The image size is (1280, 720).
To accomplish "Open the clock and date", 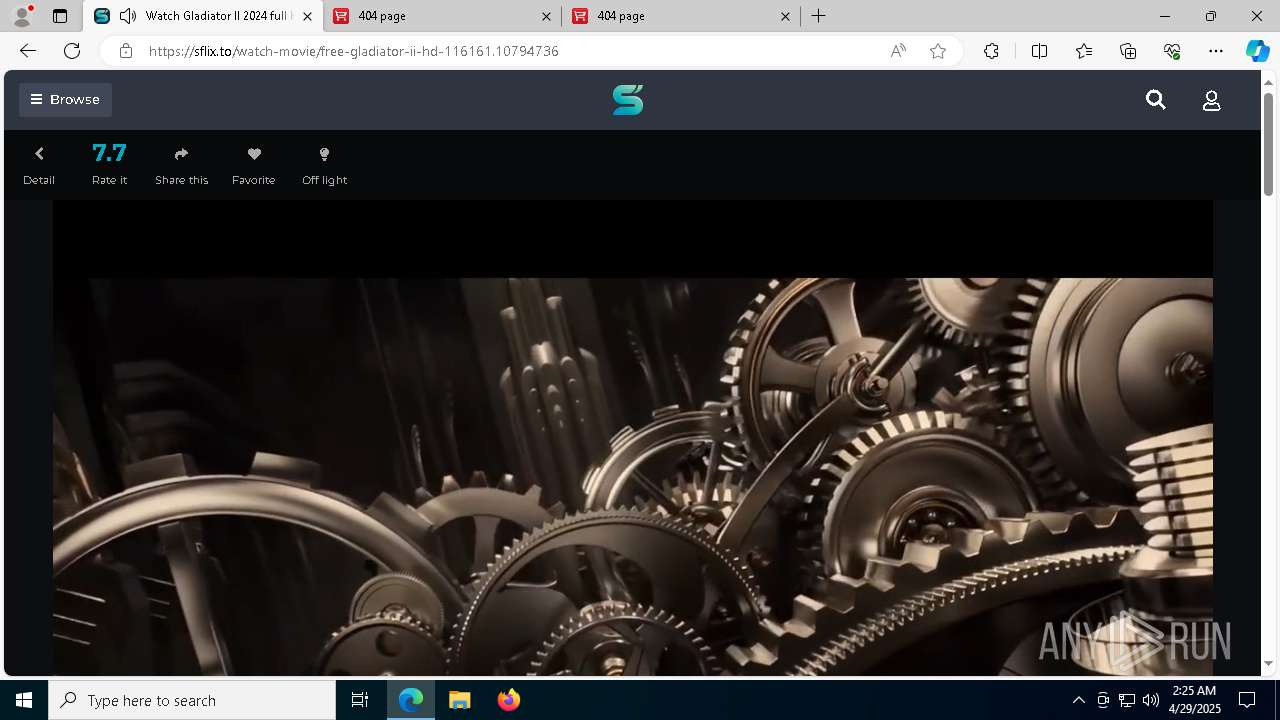I will (1194, 700).
